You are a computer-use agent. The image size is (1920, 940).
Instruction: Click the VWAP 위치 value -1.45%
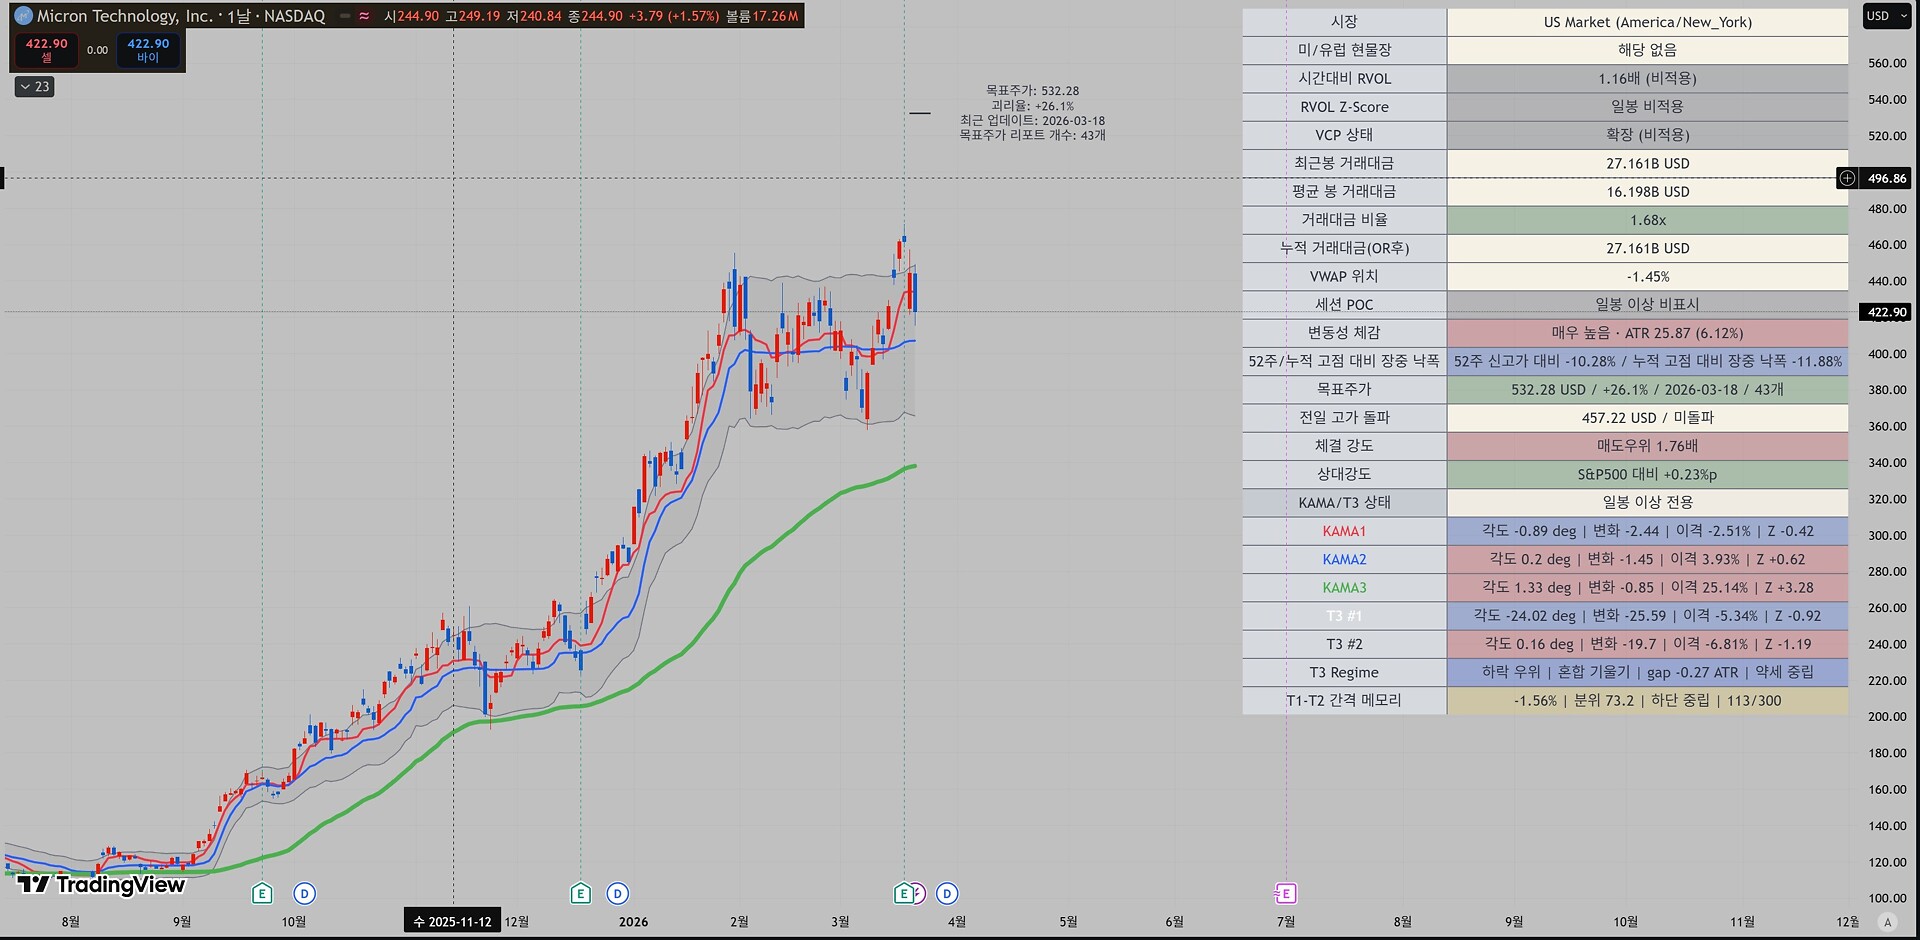pos(1647,276)
